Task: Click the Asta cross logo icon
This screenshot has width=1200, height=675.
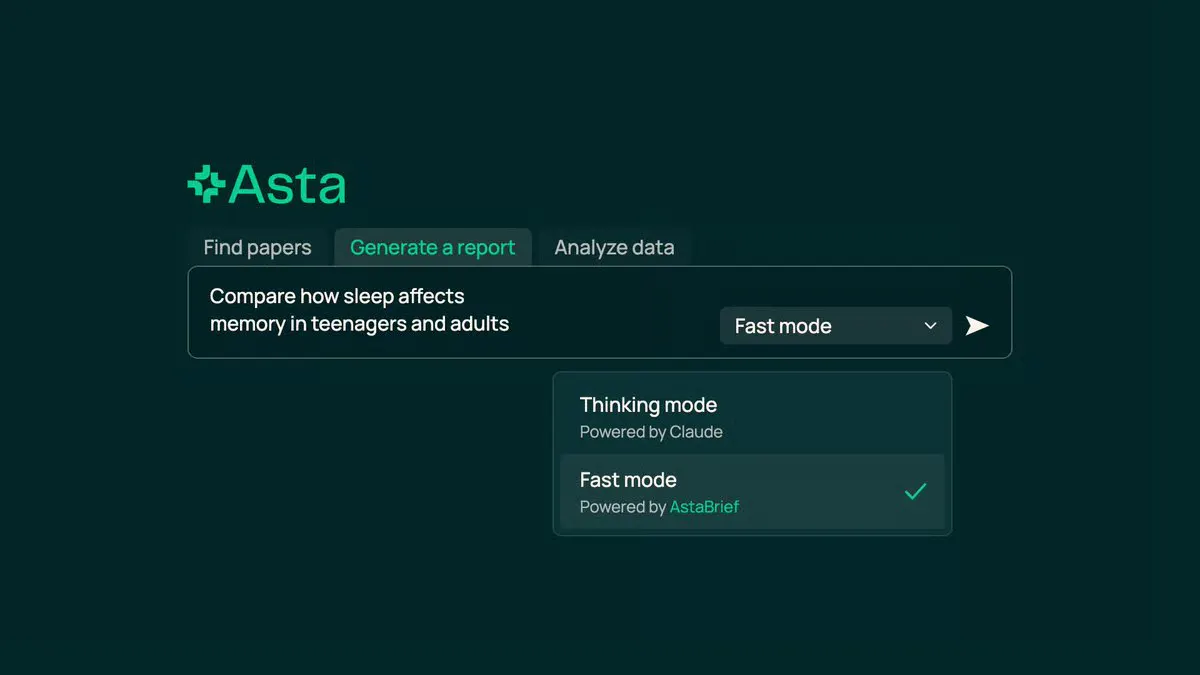Action: [x=206, y=185]
